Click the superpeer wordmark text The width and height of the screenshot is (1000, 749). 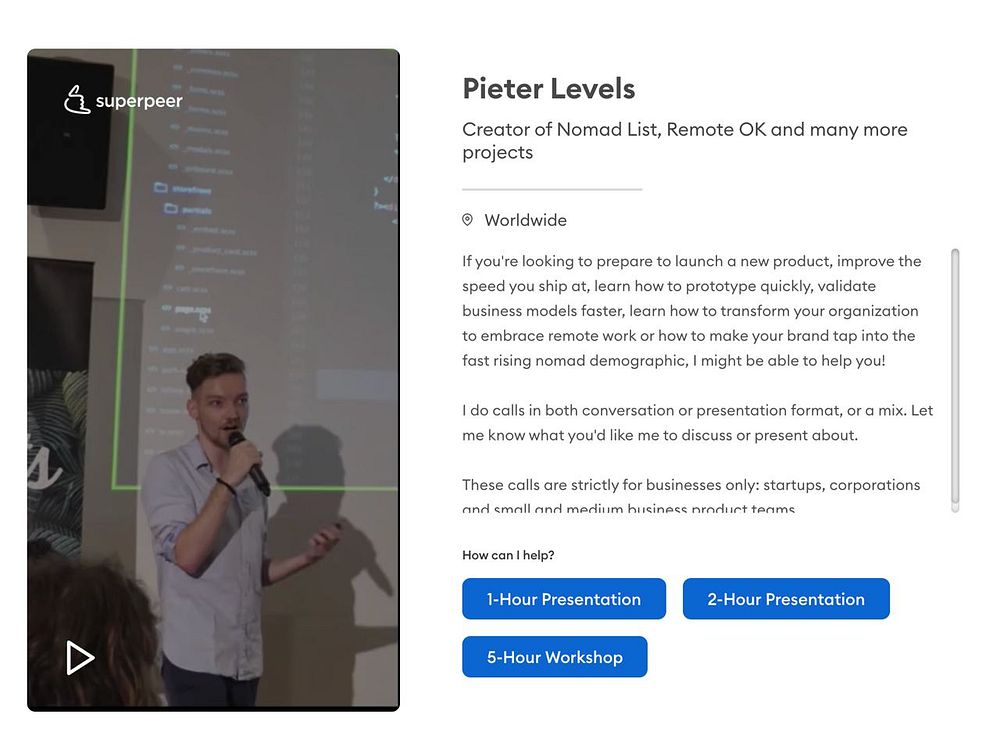pos(139,101)
